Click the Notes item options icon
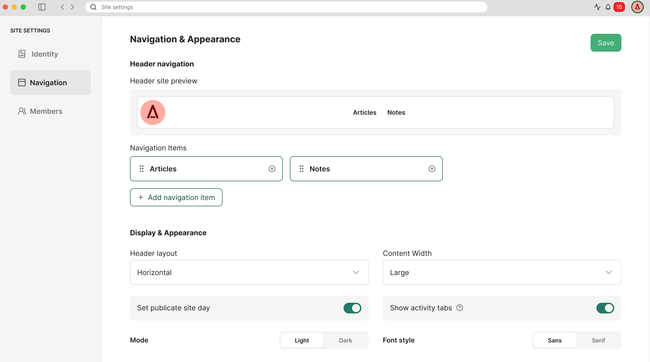Viewport: 650px width, 362px height. click(432, 169)
